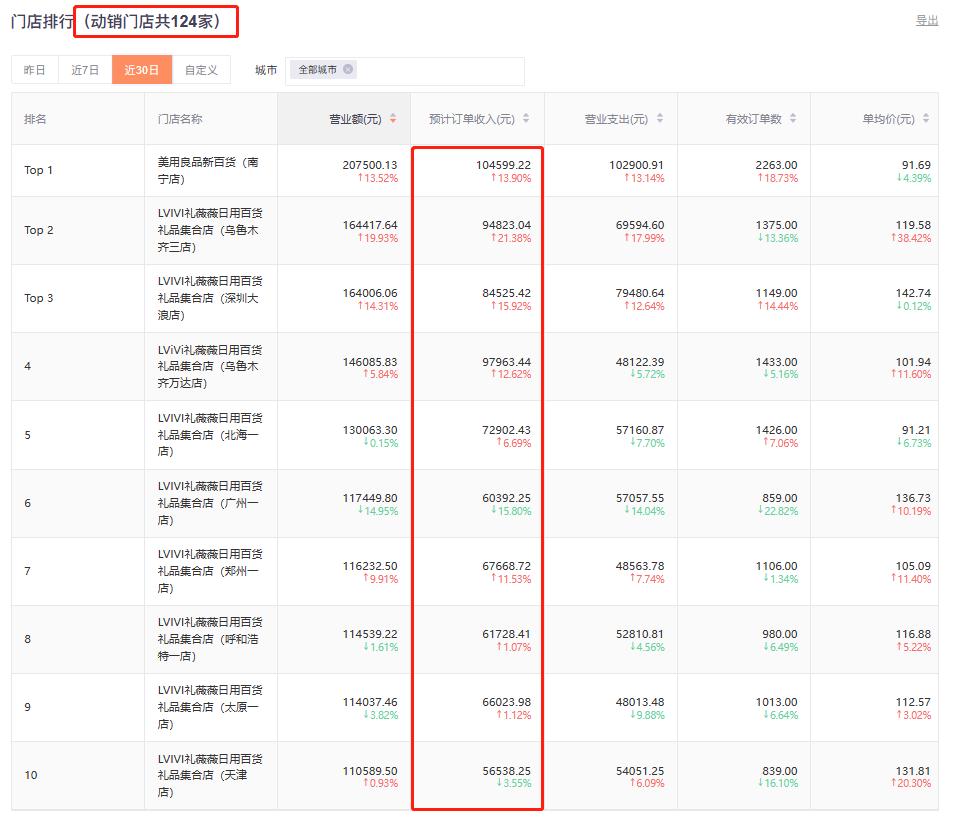The image size is (955, 830).
Task: Sort by 营业支出(元) column arrows
Action: pyautogui.click(x=660, y=119)
